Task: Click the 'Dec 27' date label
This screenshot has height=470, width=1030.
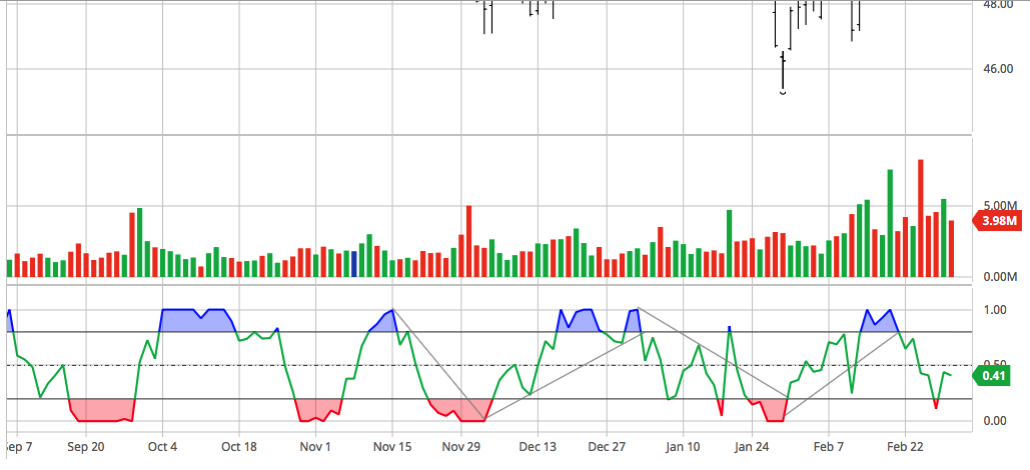Action: pyautogui.click(x=607, y=446)
